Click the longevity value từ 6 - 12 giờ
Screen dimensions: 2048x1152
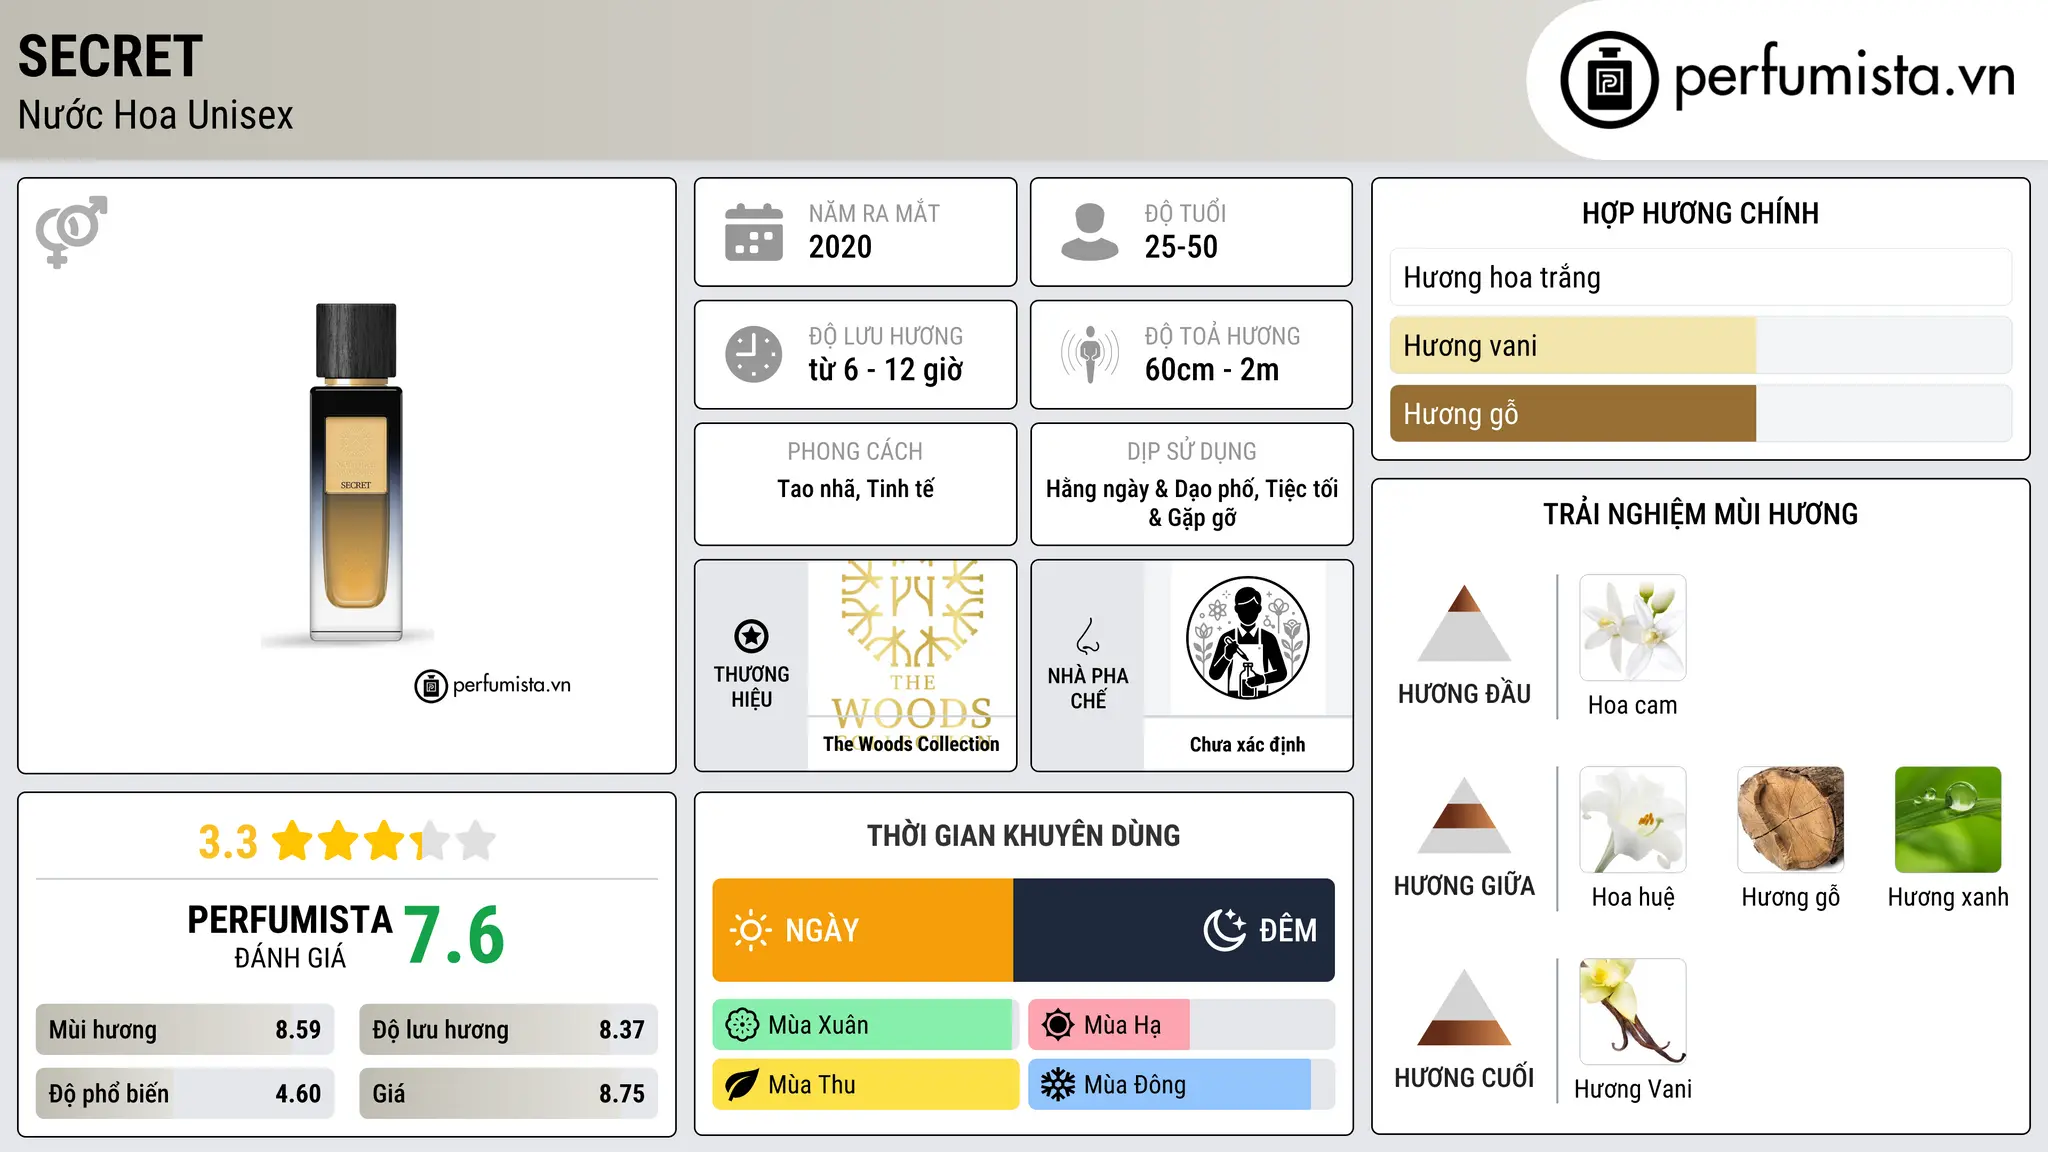[x=886, y=370]
